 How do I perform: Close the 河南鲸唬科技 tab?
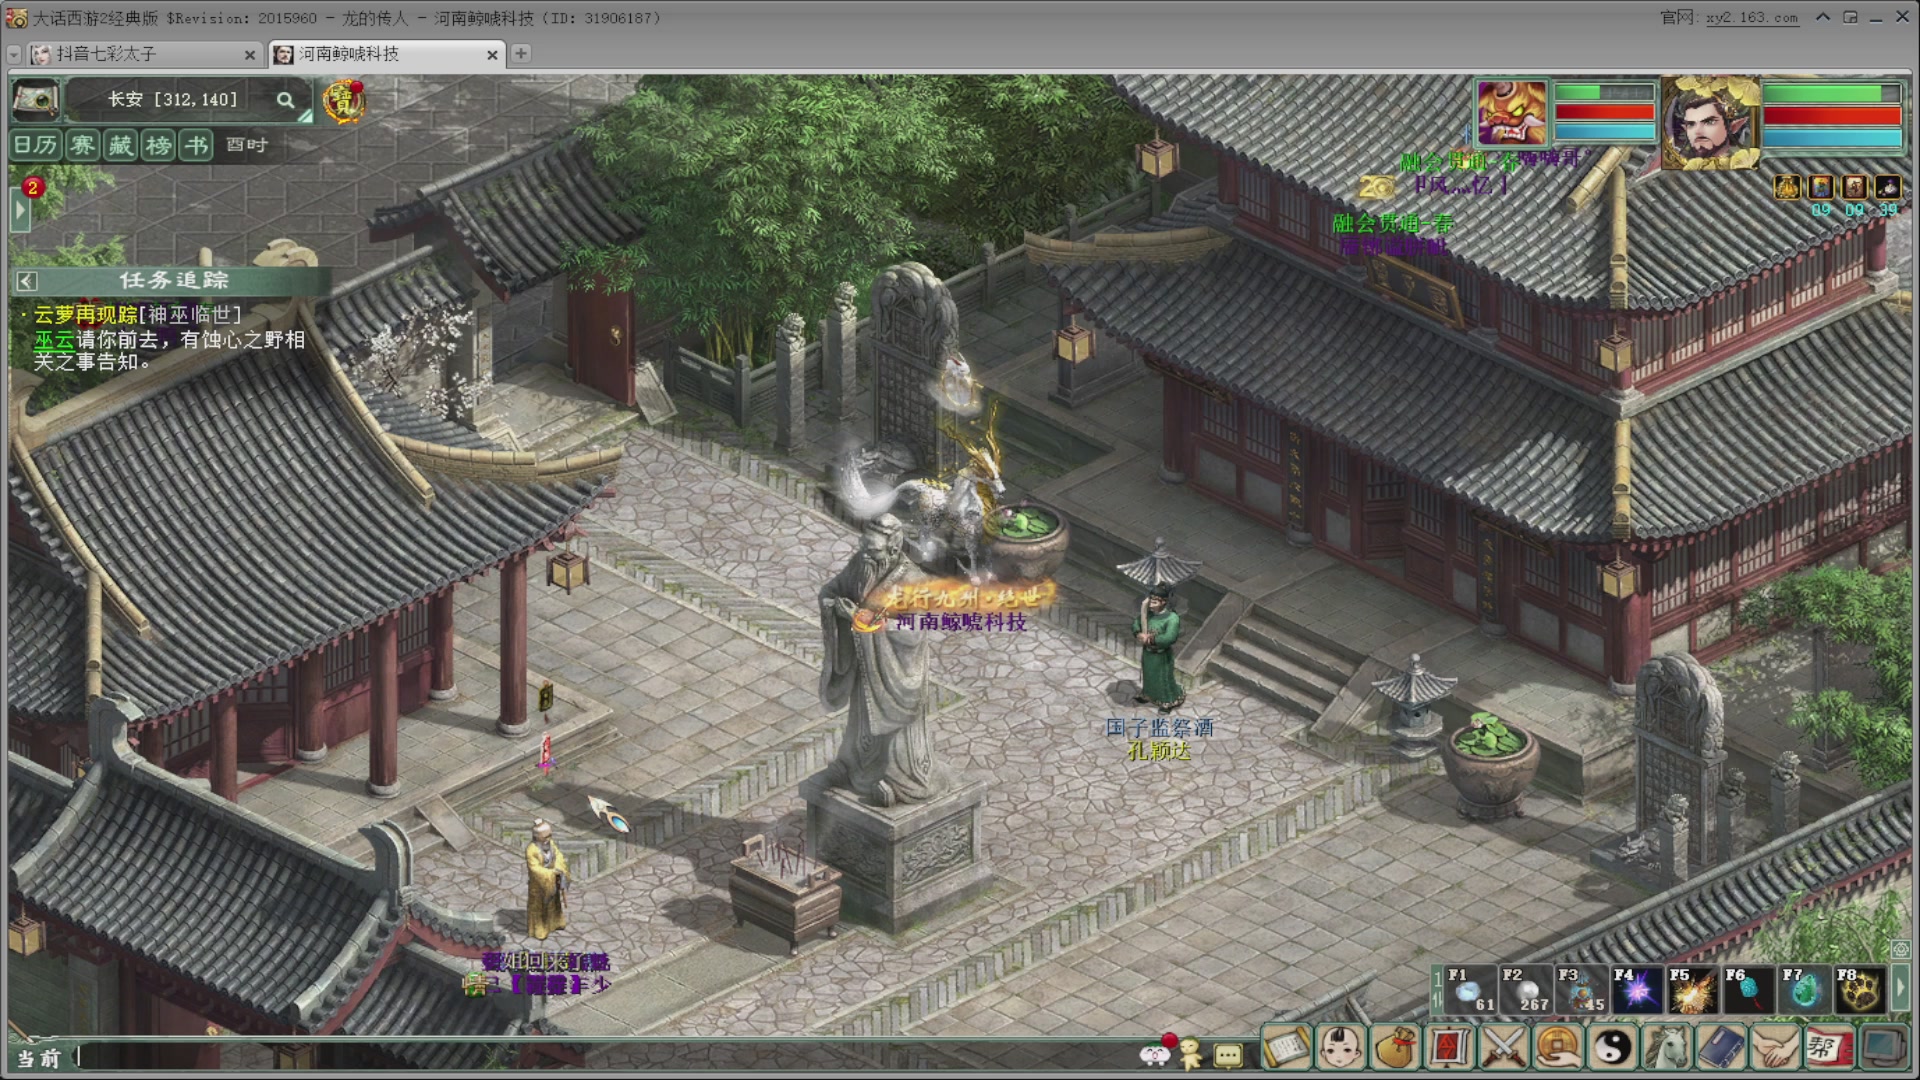pos(492,55)
